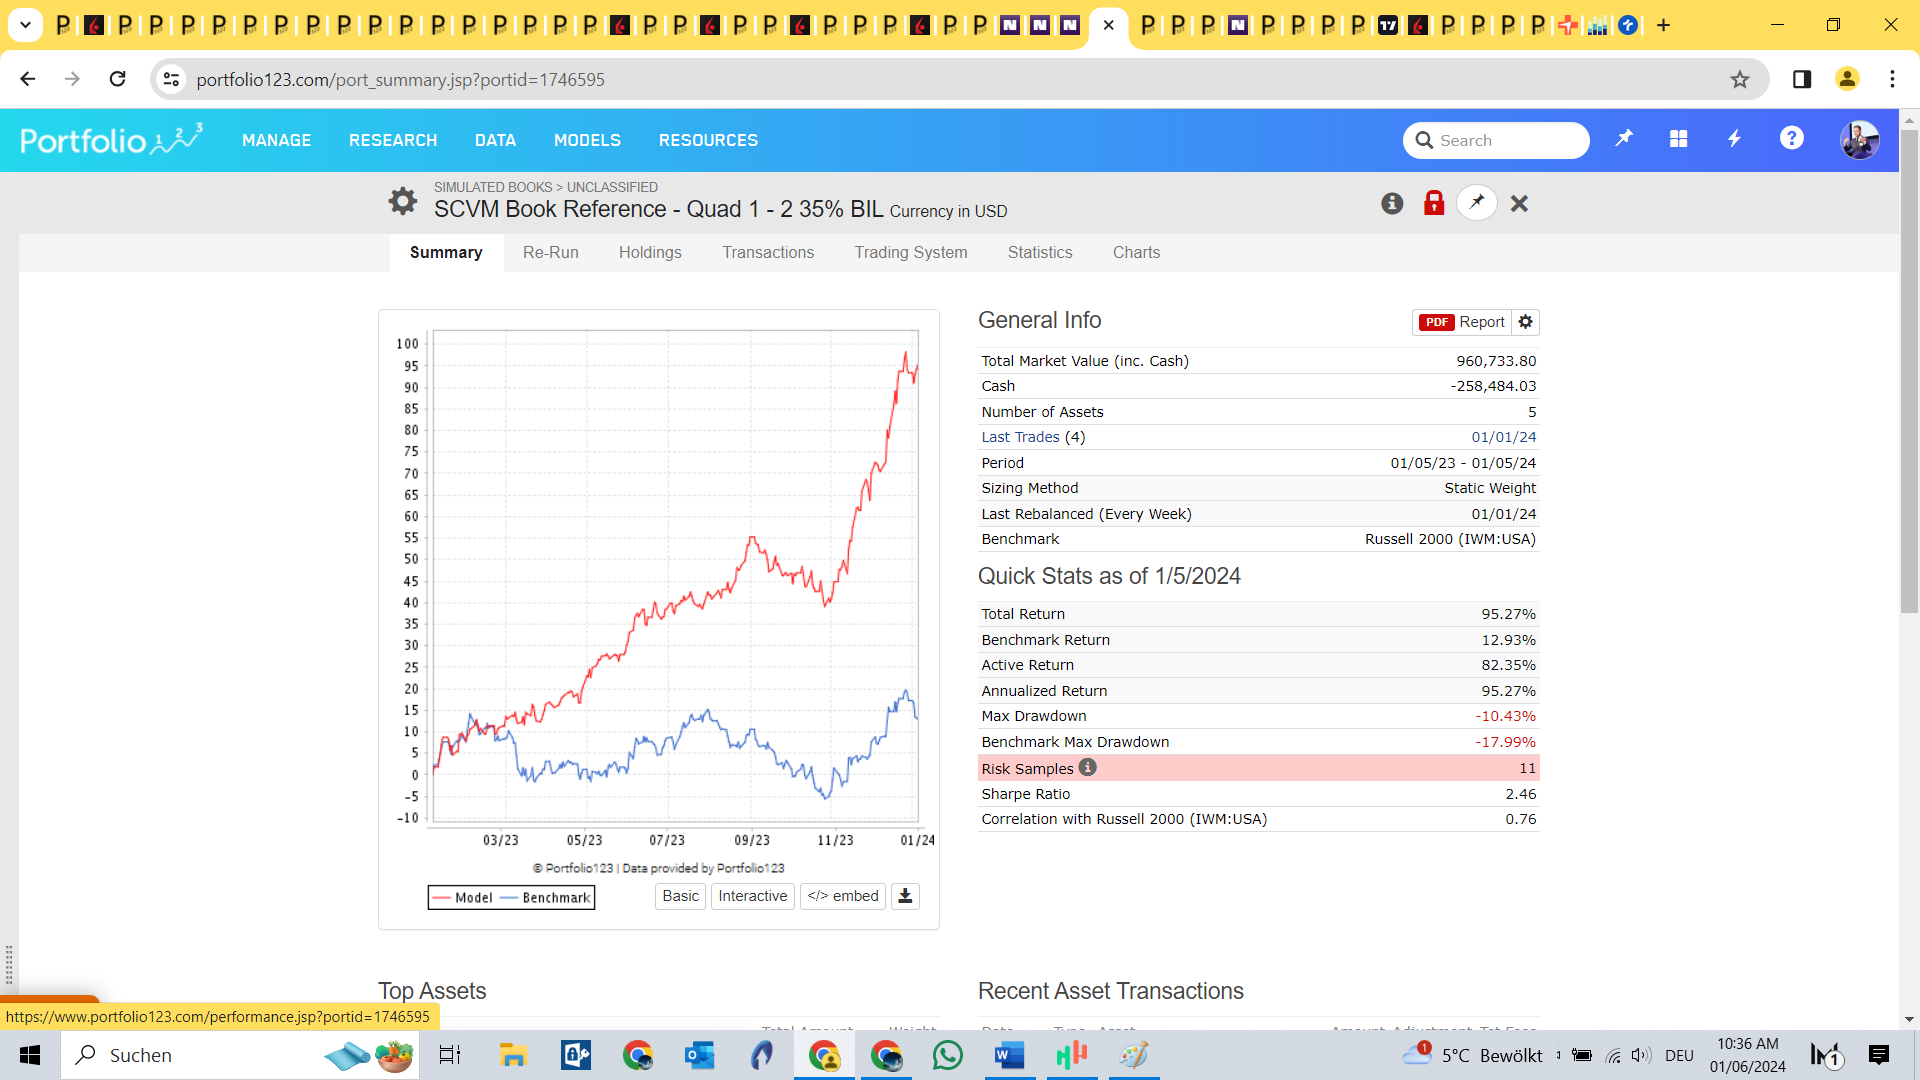Click the header Search field
1920x1080 pixels.
click(x=1508, y=140)
